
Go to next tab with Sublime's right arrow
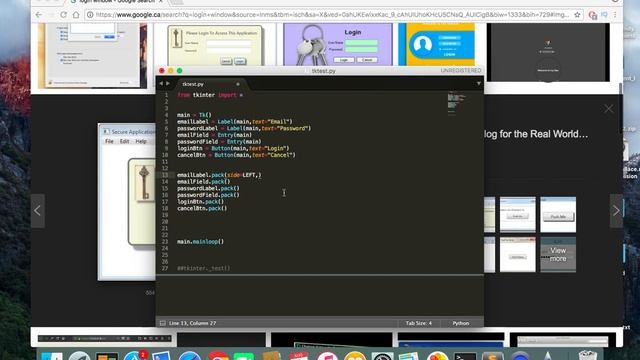coord(168,84)
